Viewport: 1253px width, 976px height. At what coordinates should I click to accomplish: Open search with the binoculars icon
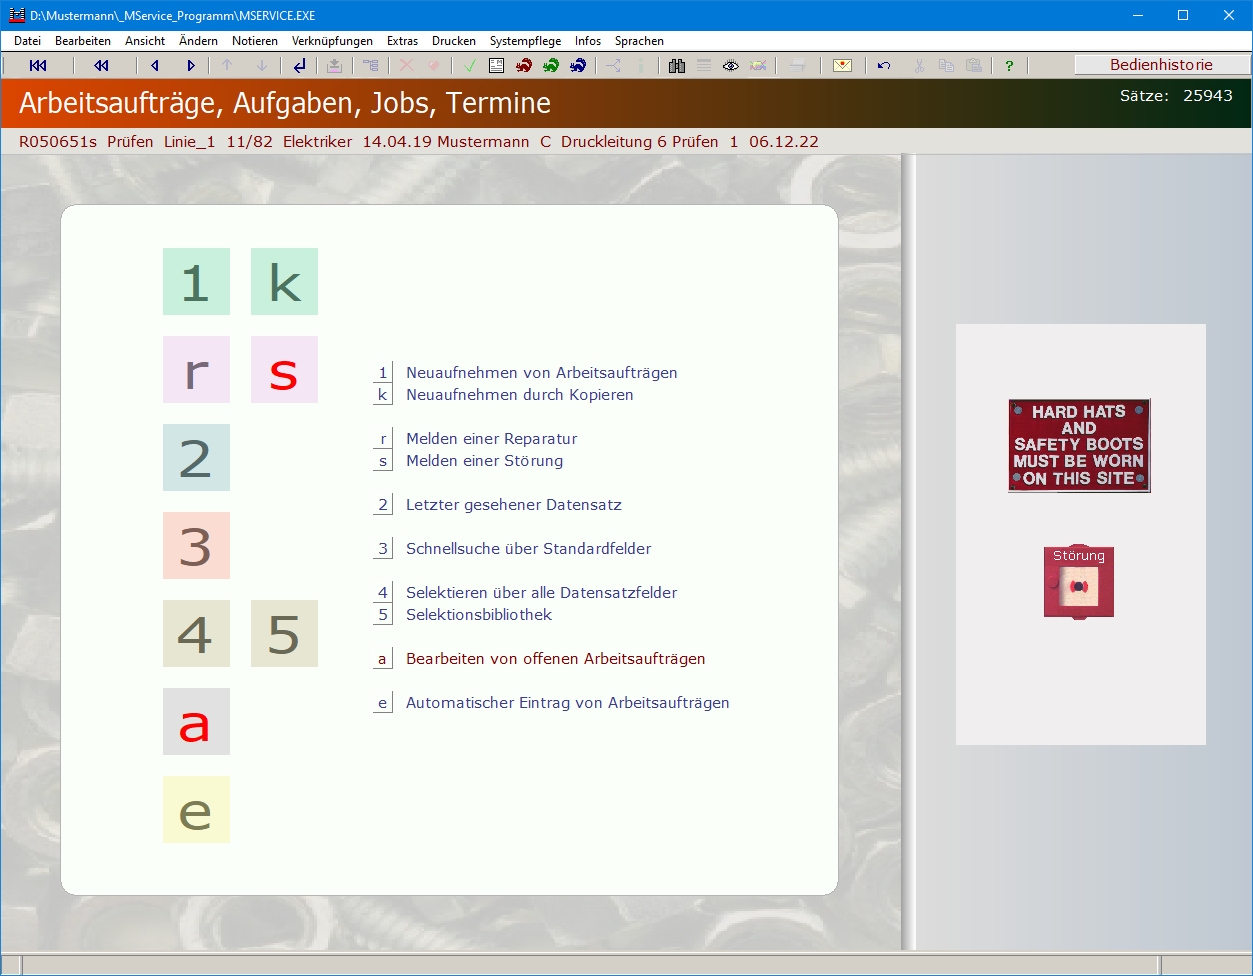677,66
